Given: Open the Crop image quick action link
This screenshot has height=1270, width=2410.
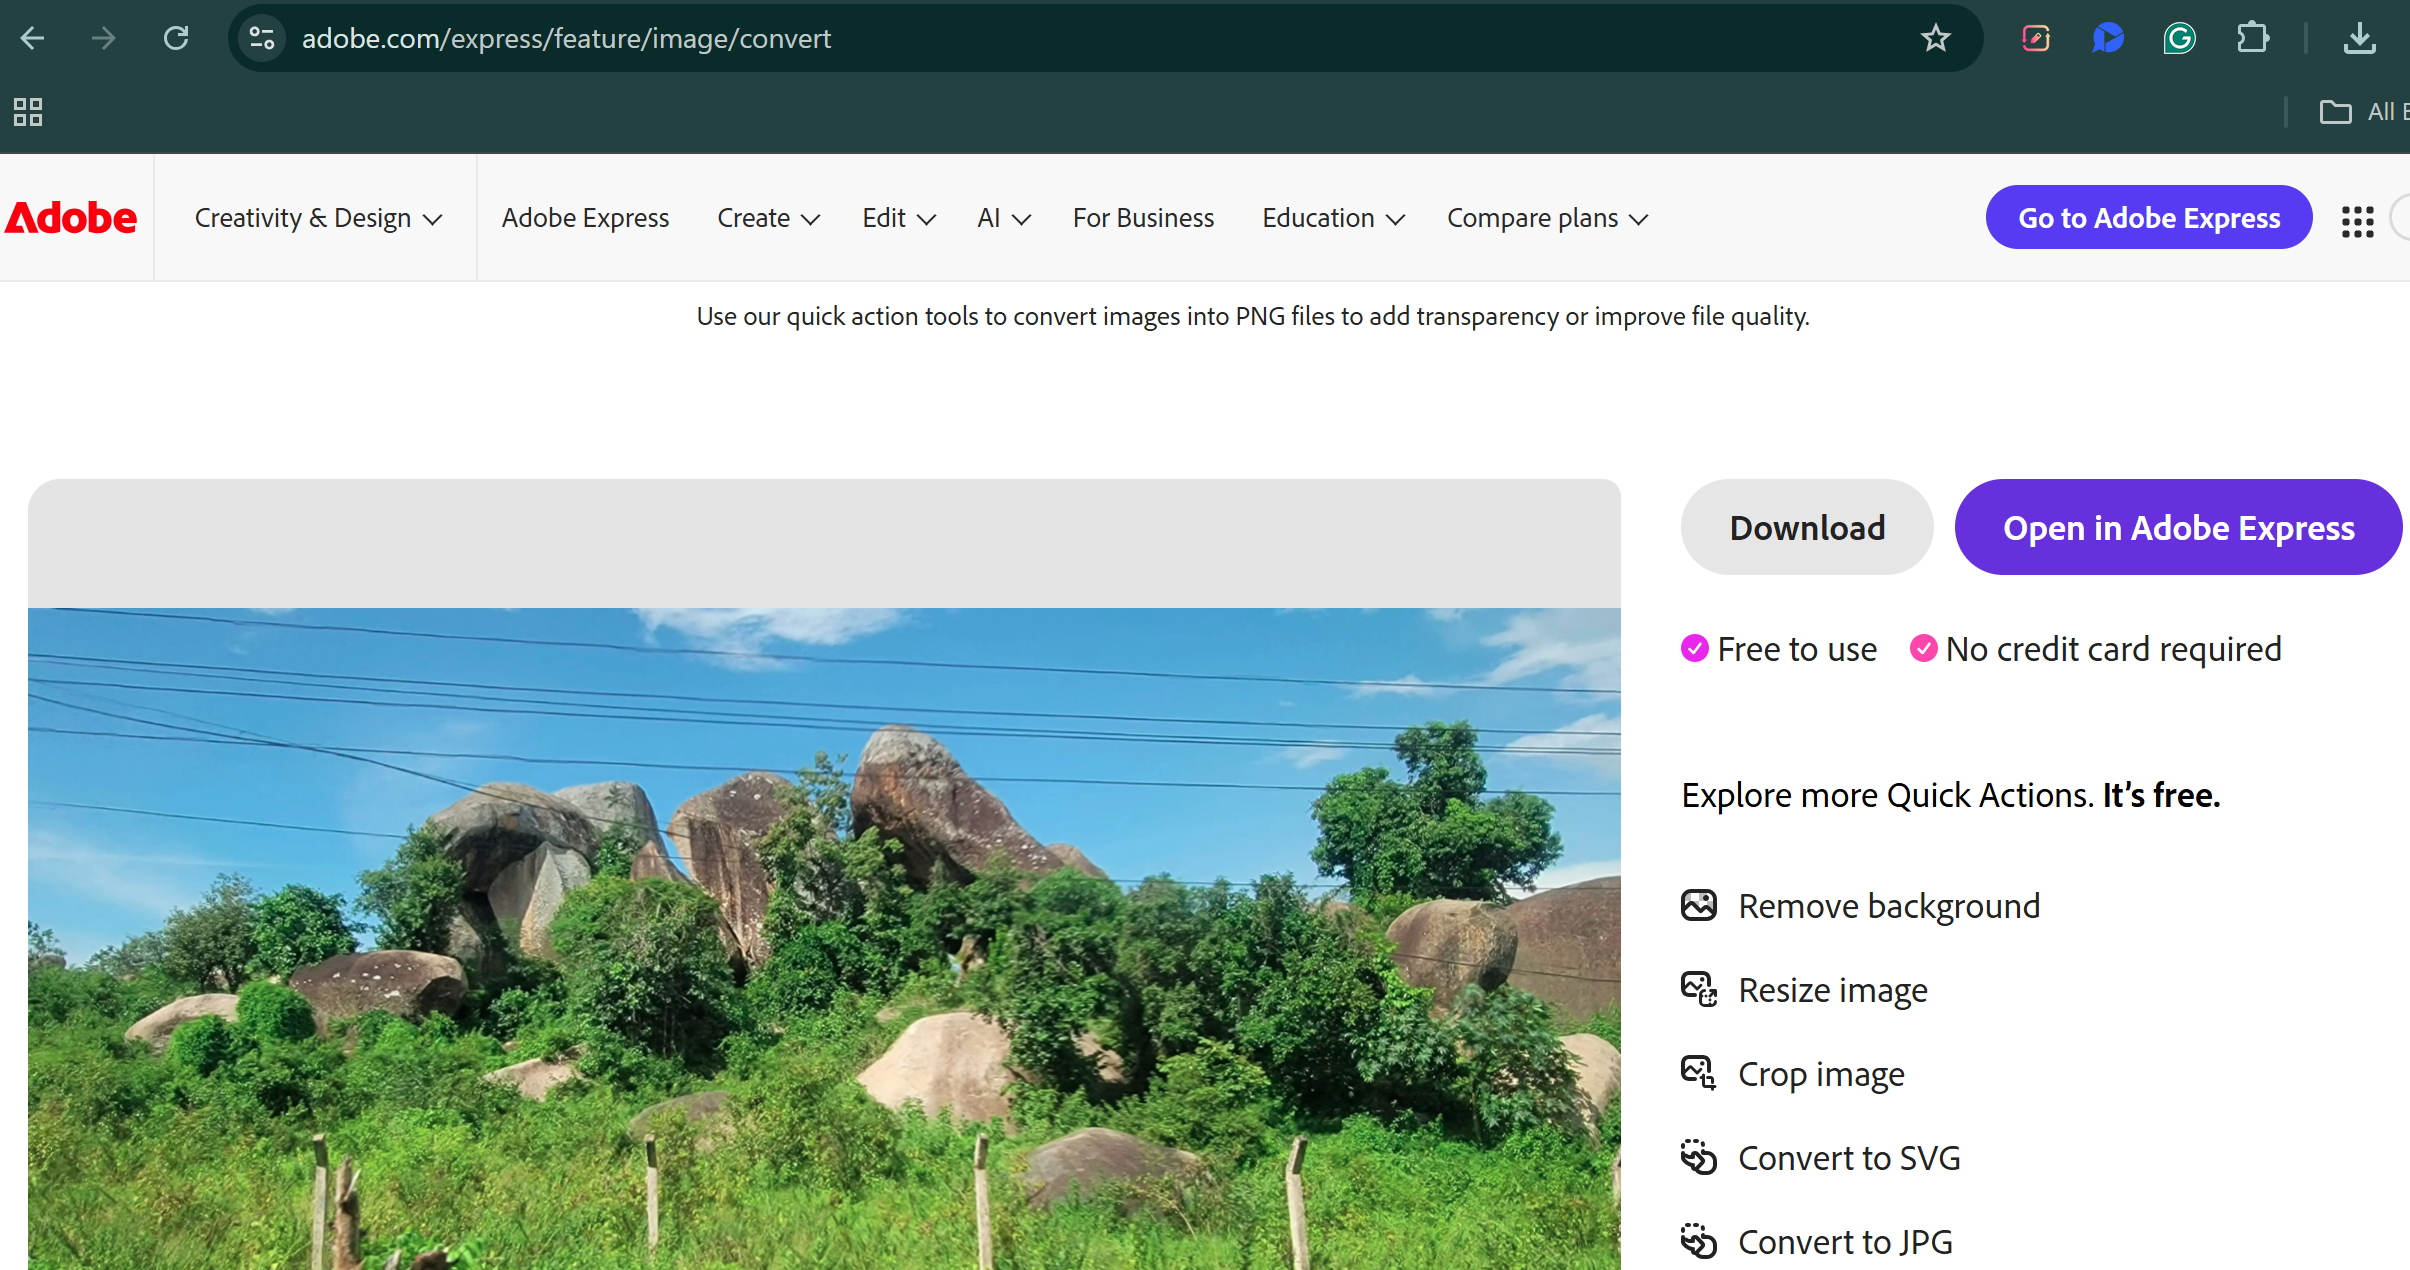Looking at the screenshot, I should (1821, 1074).
